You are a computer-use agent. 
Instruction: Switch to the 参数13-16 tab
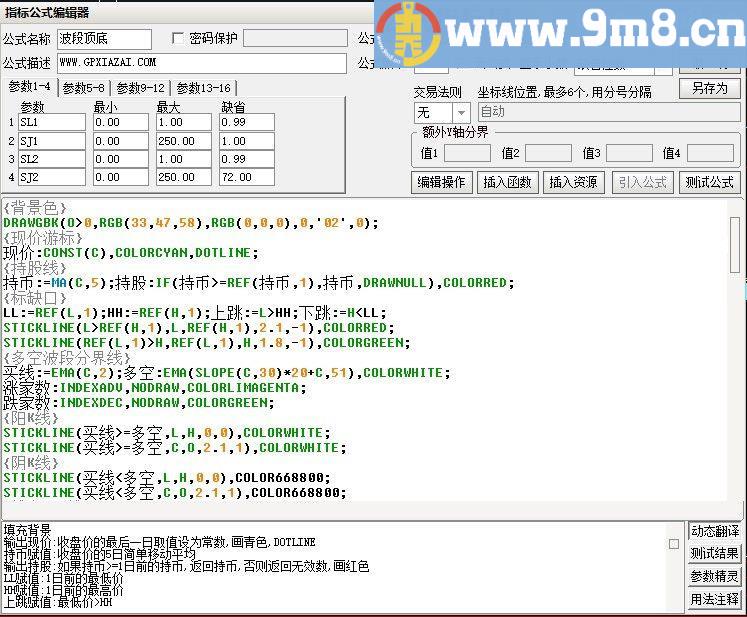pos(203,88)
